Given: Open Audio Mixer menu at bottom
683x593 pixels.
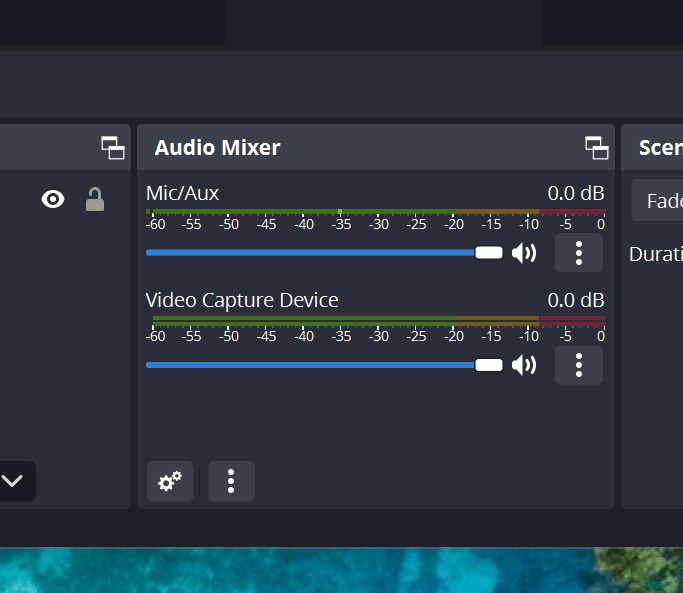Looking at the screenshot, I should [x=231, y=481].
